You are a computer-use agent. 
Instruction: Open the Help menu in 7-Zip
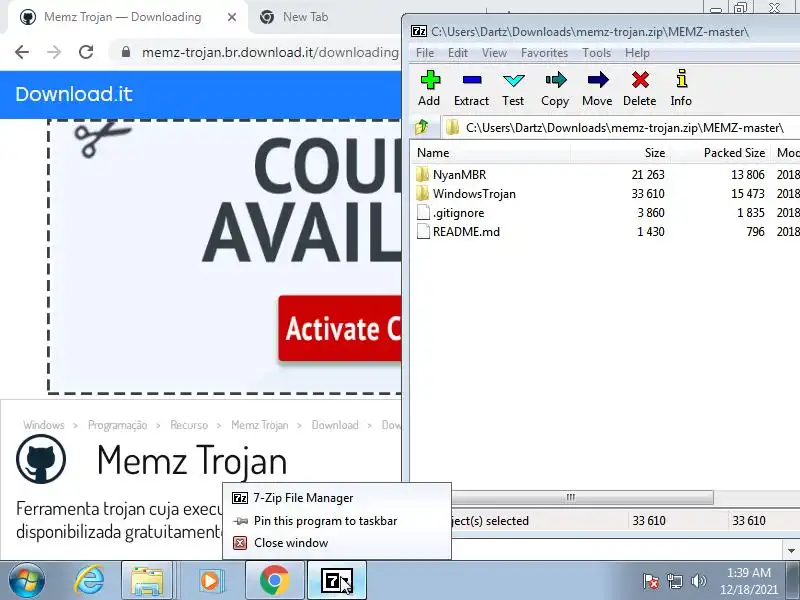pyautogui.click(x=637, y=53)
